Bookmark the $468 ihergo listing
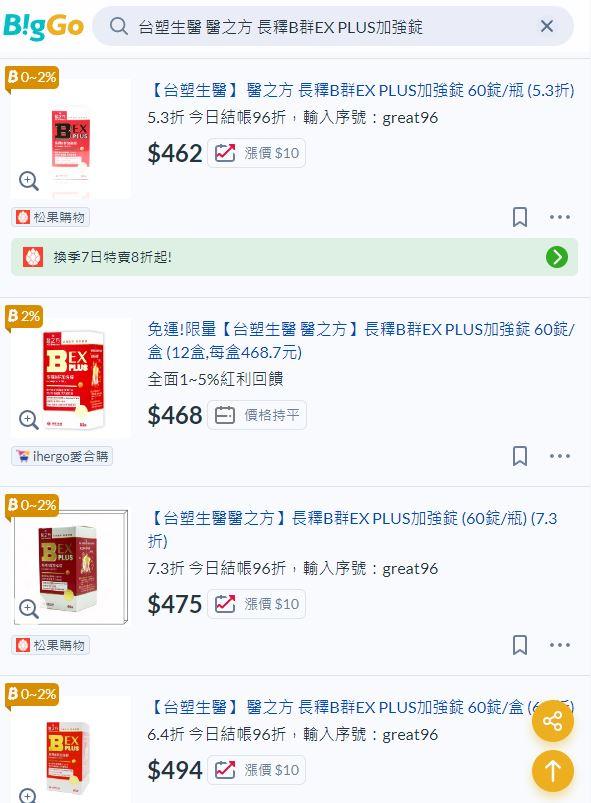This screenshot has width=591, height=803. point(520,456)
